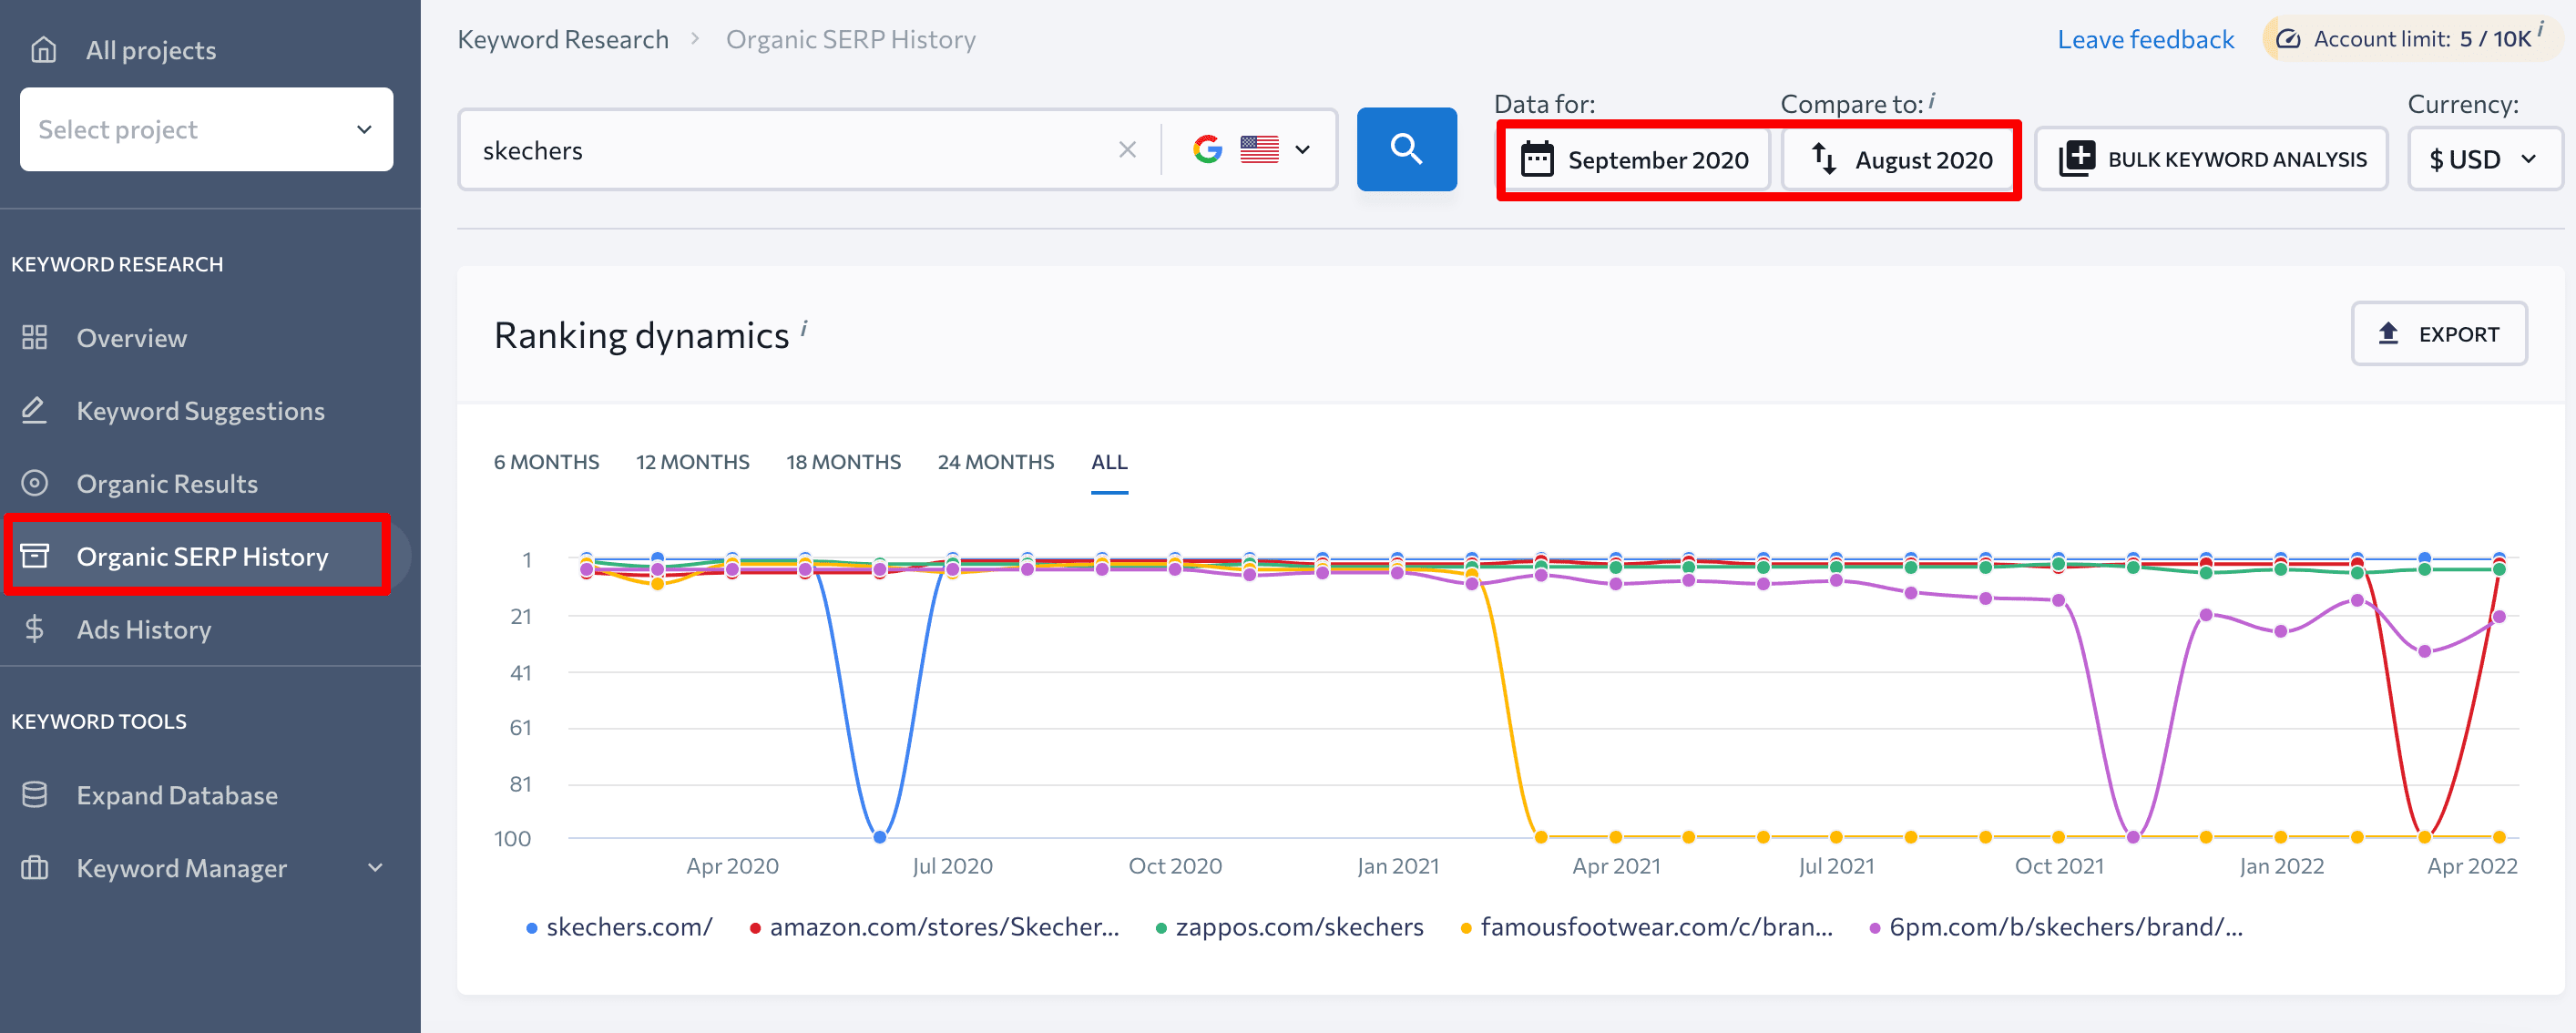This screenshot has height=1033, width=2576.
Task: Click the Leave feedback link
Action: (x=2145, y=39)
